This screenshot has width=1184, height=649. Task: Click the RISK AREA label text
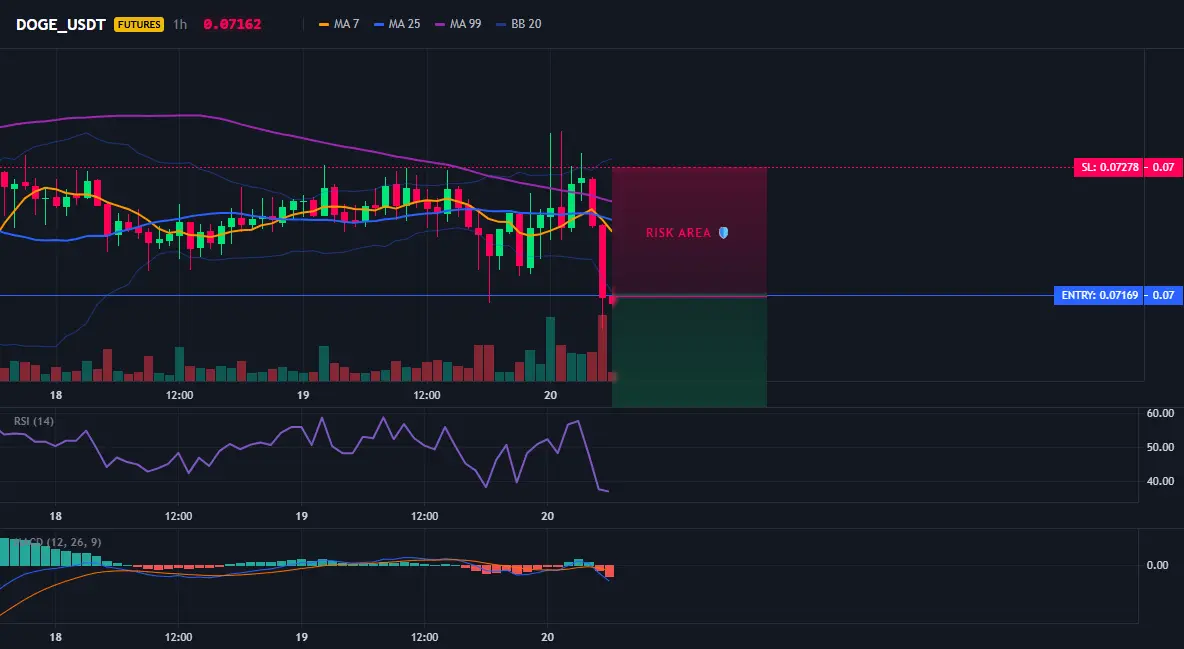678,233
